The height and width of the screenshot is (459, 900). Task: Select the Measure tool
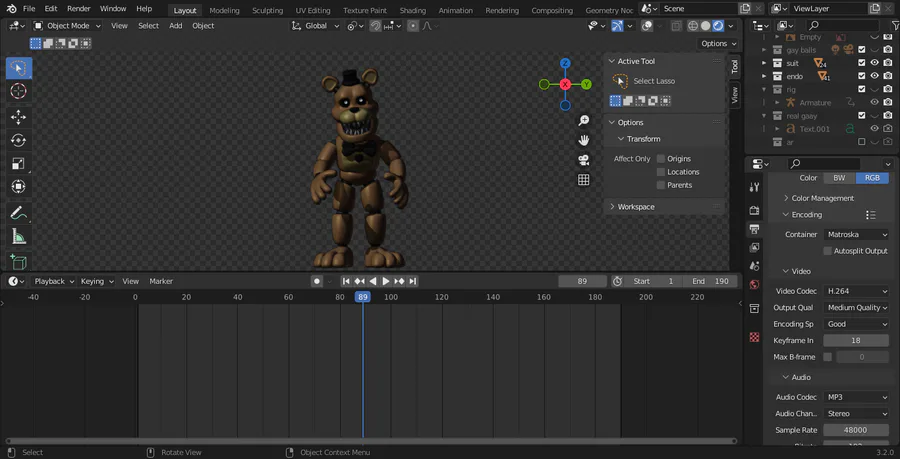(x=18, y=236)
